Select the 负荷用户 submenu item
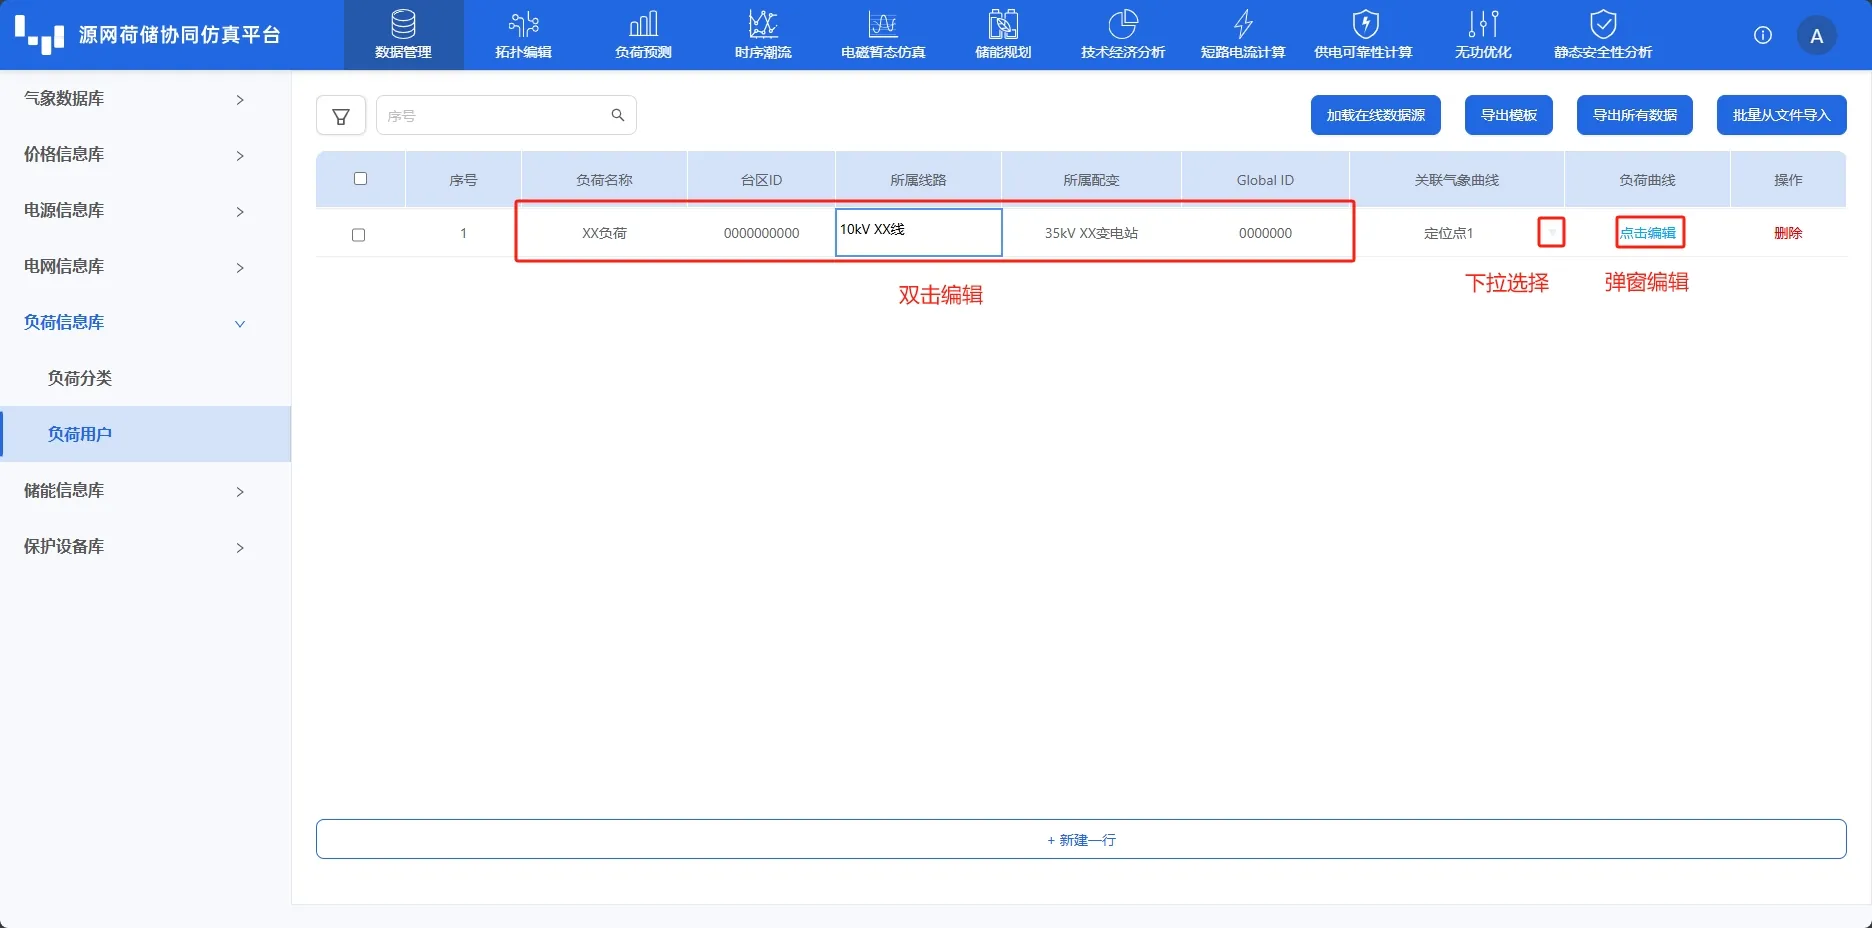 click(x=145, y=434)
